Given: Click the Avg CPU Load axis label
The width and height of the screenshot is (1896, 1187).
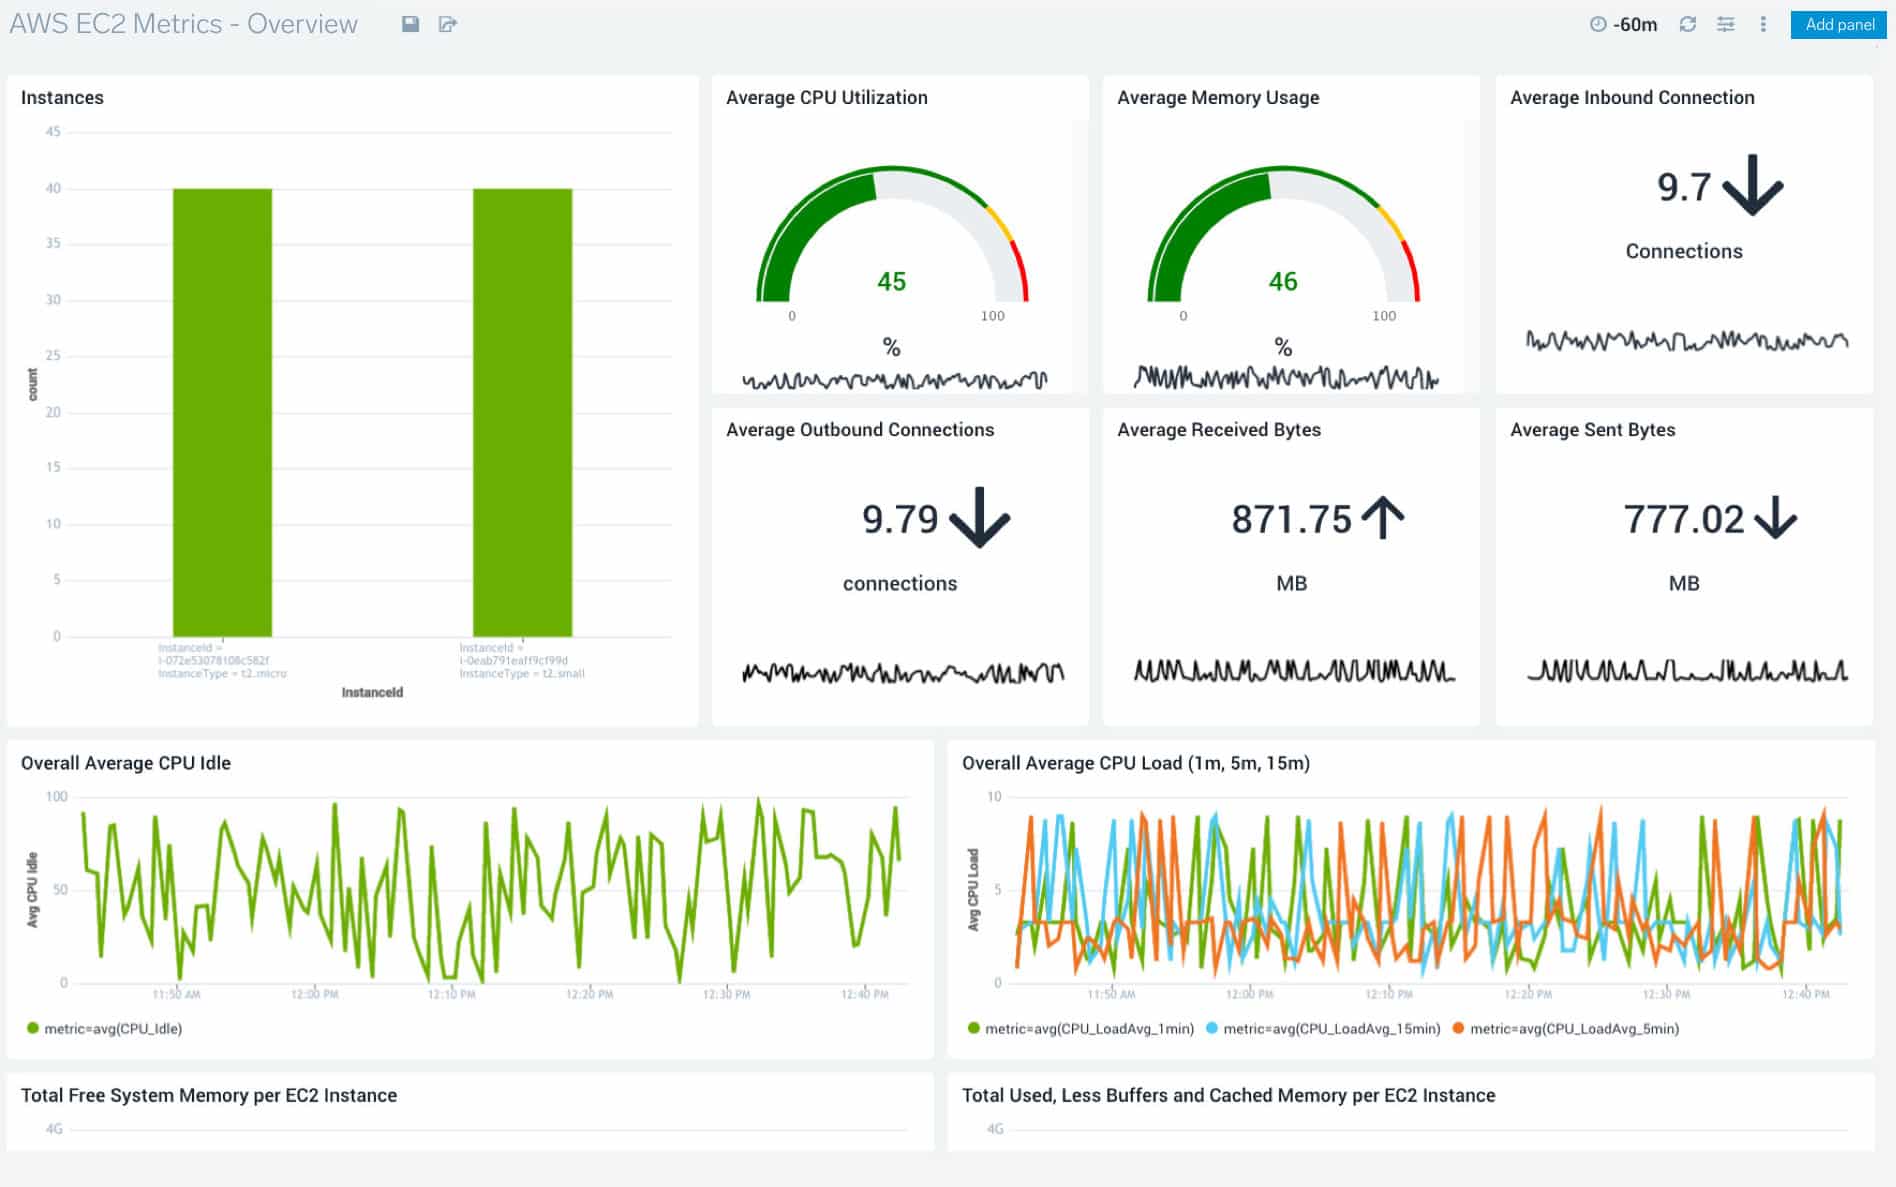Looking at the screenshot, I should coord(973,890).
